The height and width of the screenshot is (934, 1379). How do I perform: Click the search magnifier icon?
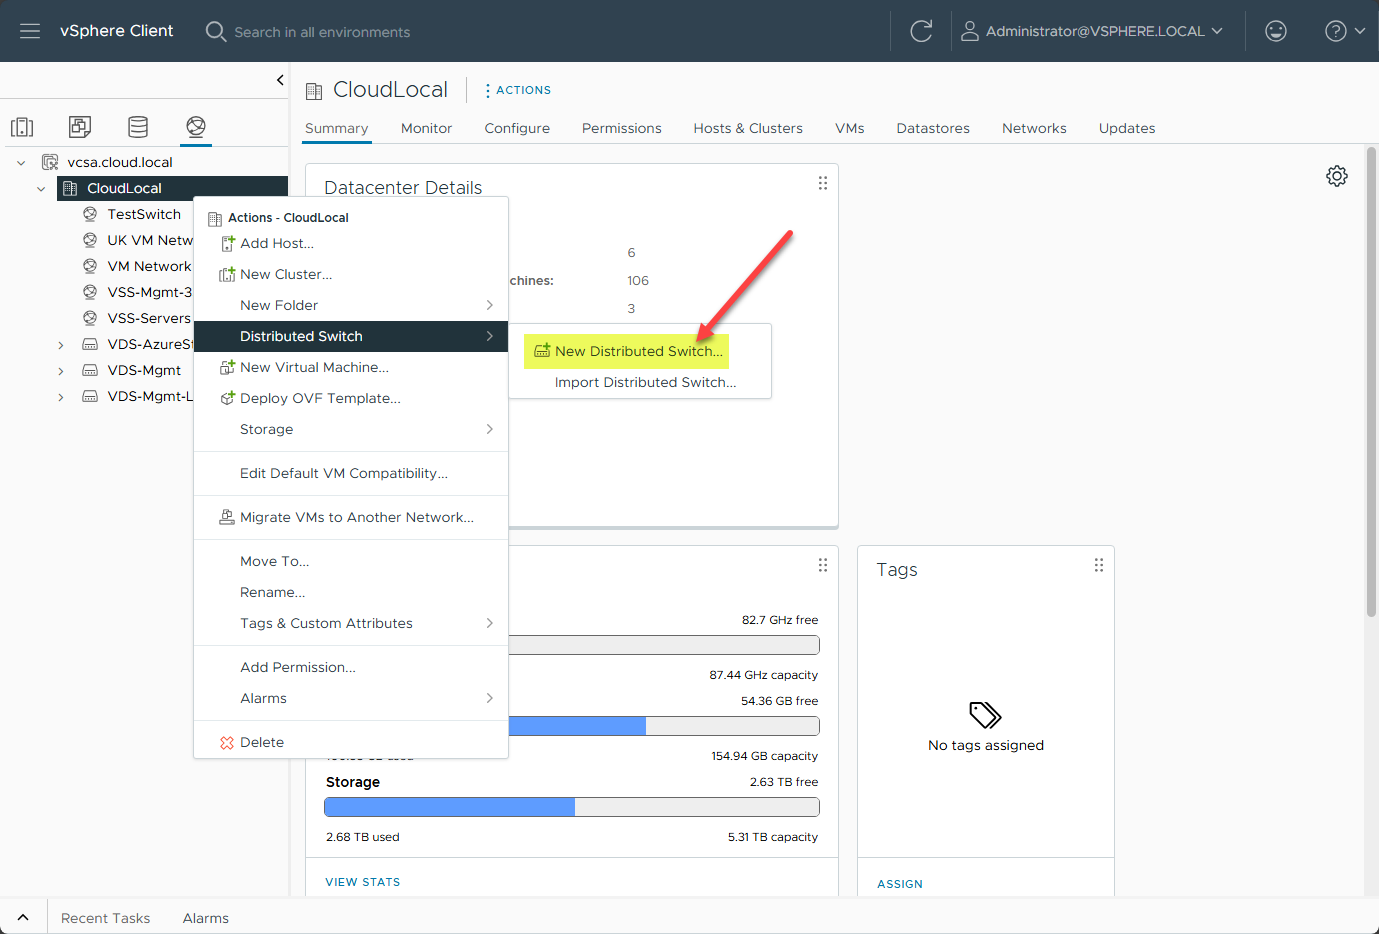[215, 31]
